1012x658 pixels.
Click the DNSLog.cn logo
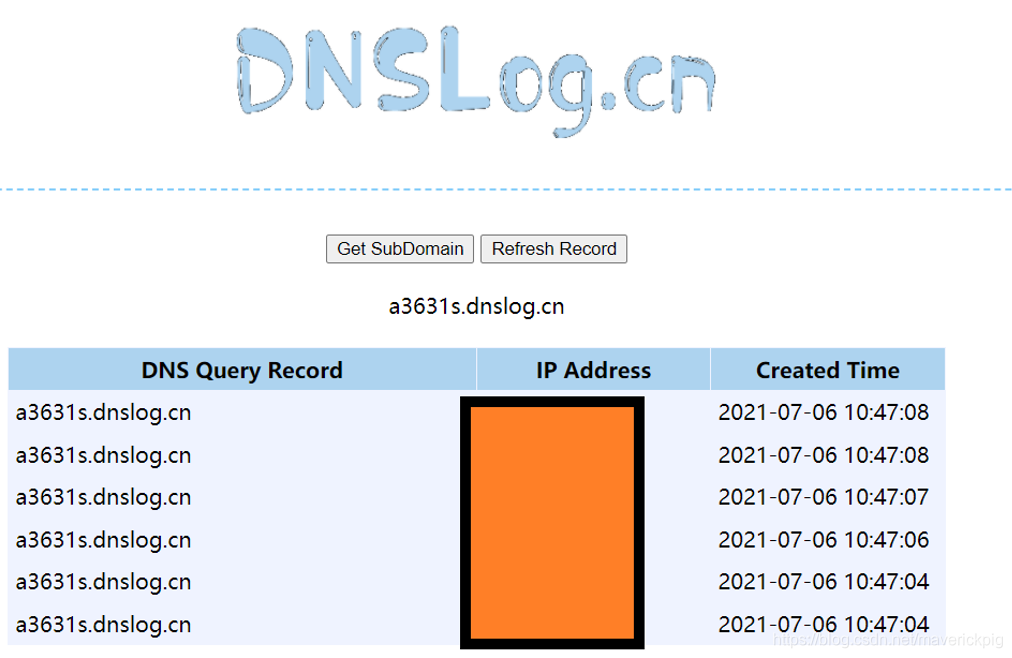476,80
